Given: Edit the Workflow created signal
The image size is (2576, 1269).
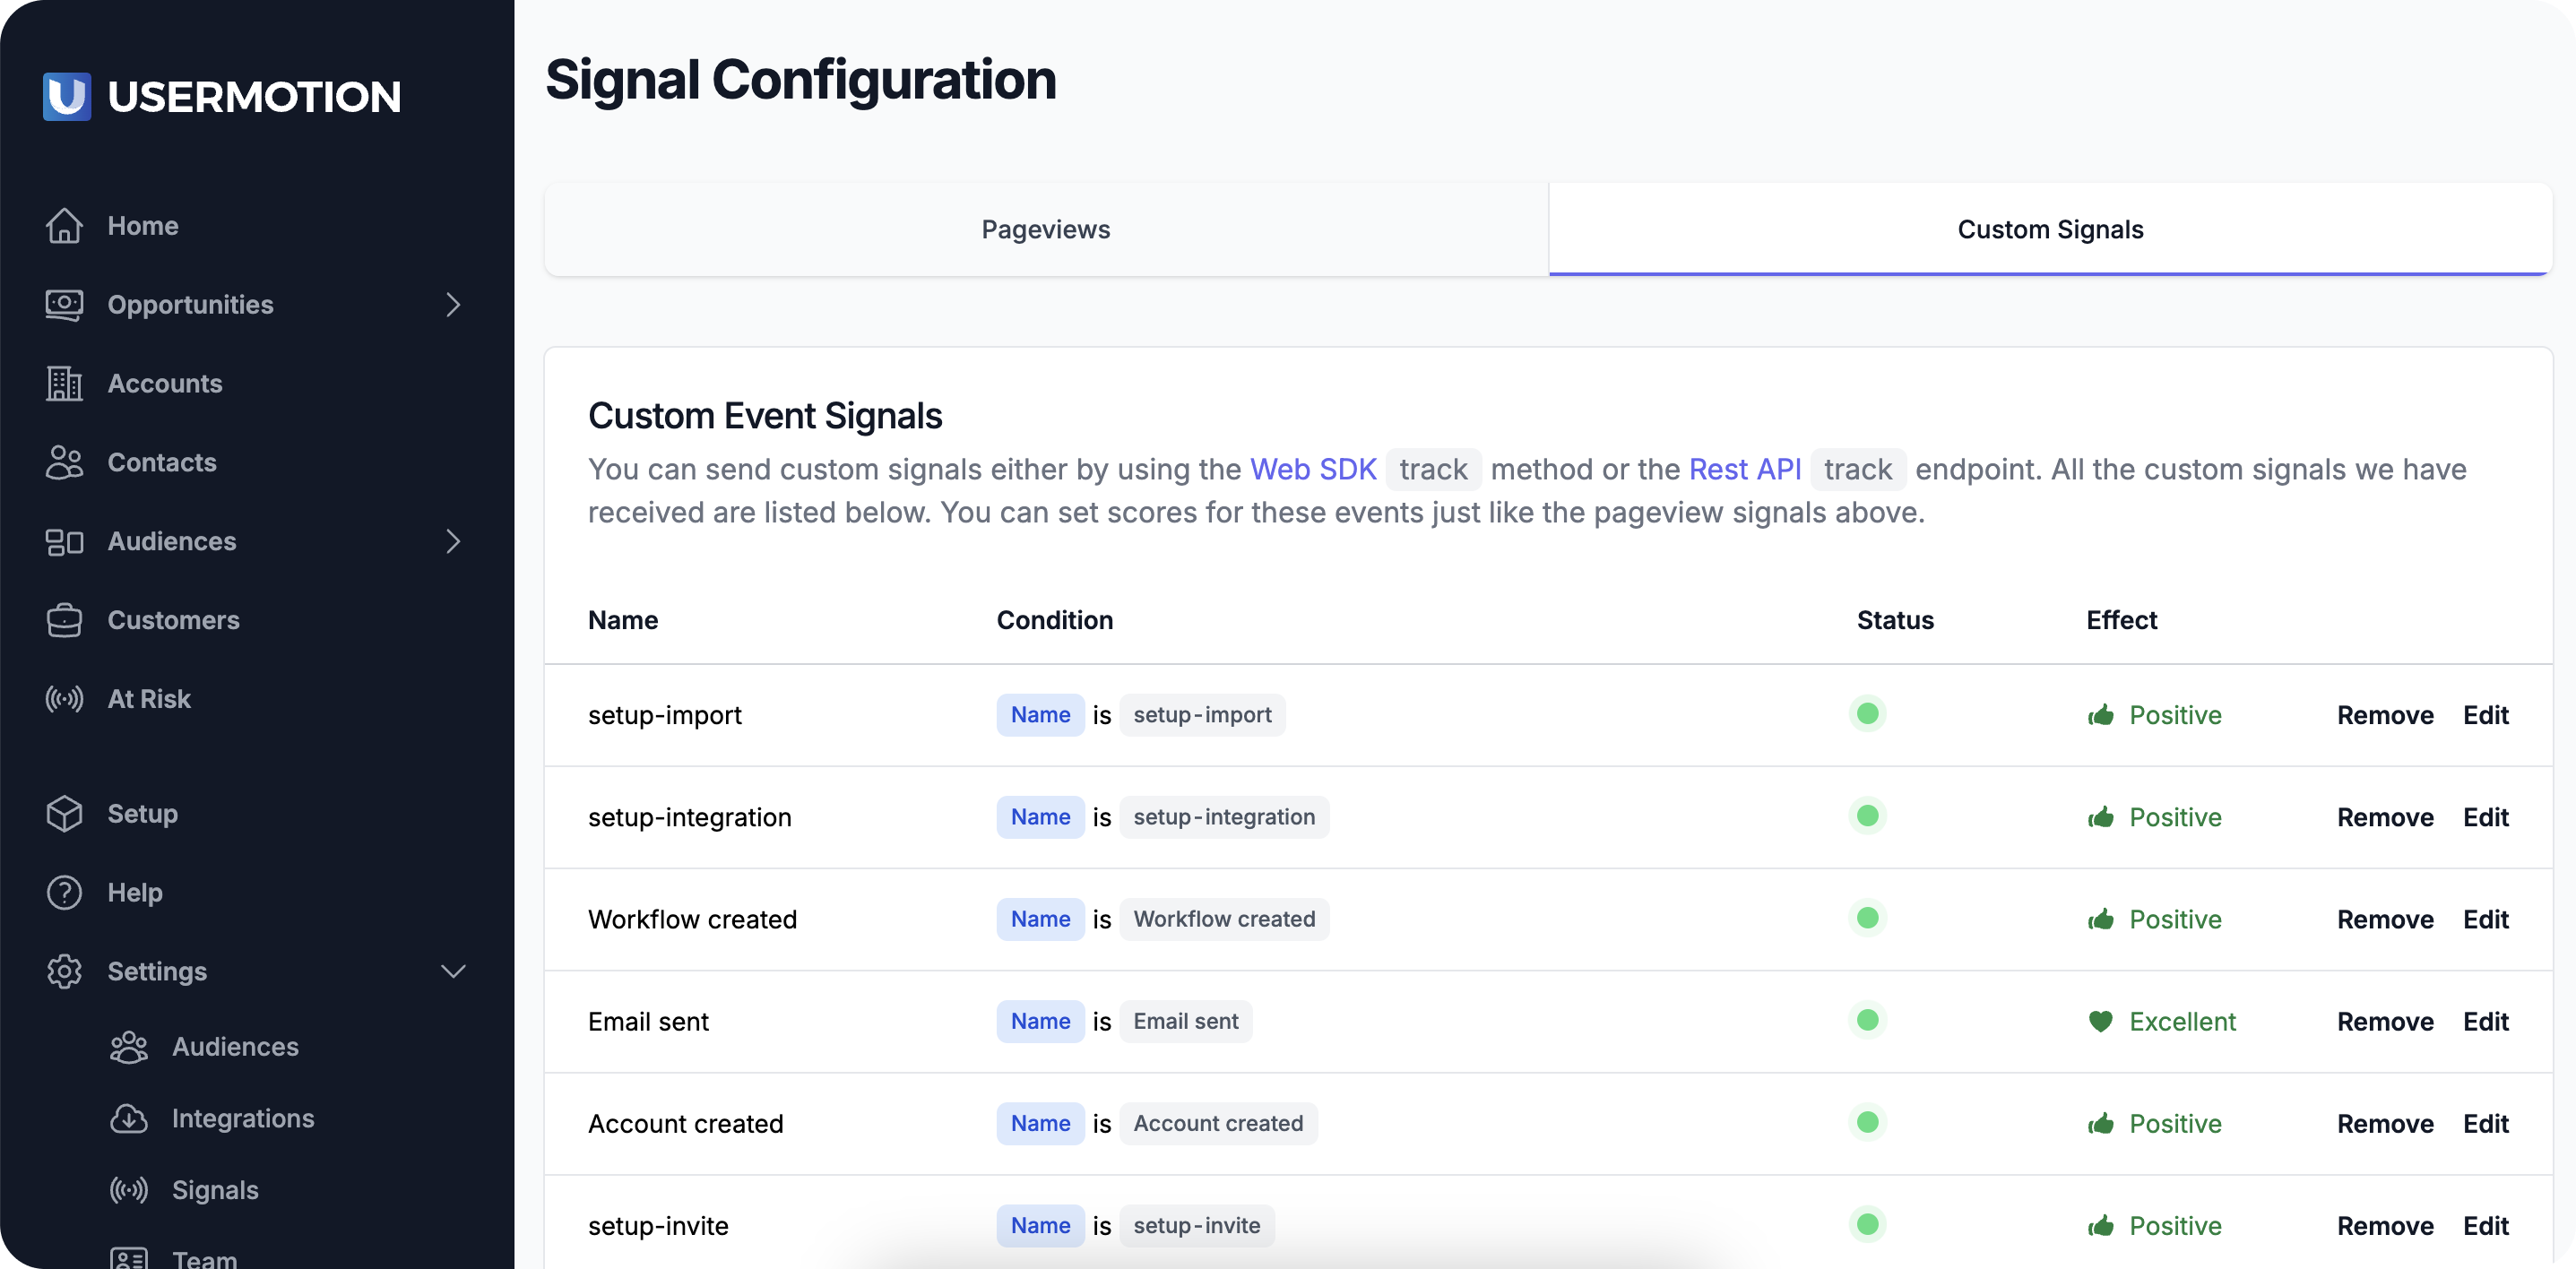Looking at the screenshot, I should click(x=2485, y=919).
